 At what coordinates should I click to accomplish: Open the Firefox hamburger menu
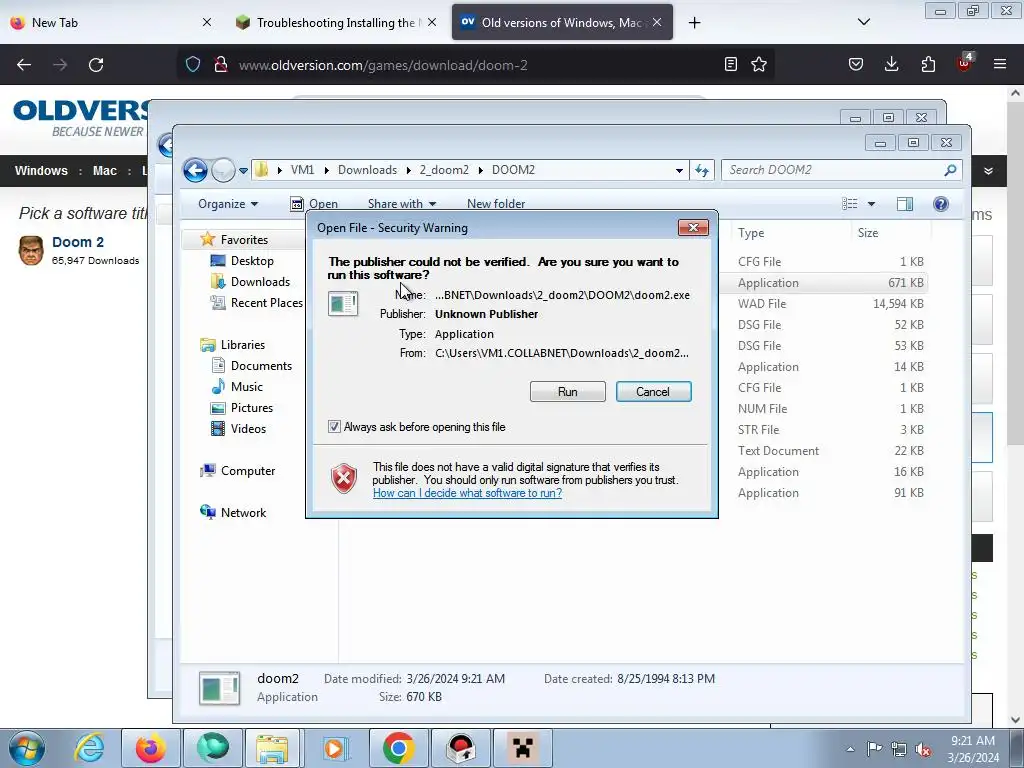click(x=1000, y=64)
